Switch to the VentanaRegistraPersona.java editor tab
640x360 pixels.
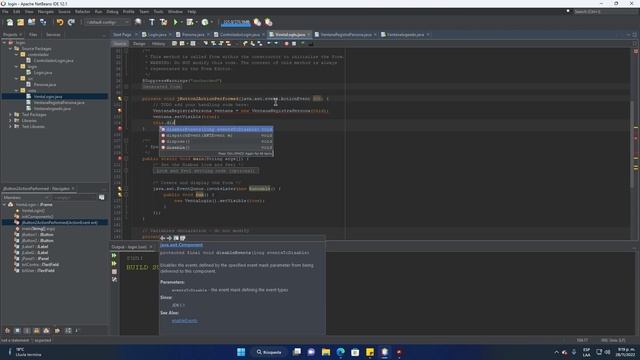(x=345, y=35)
